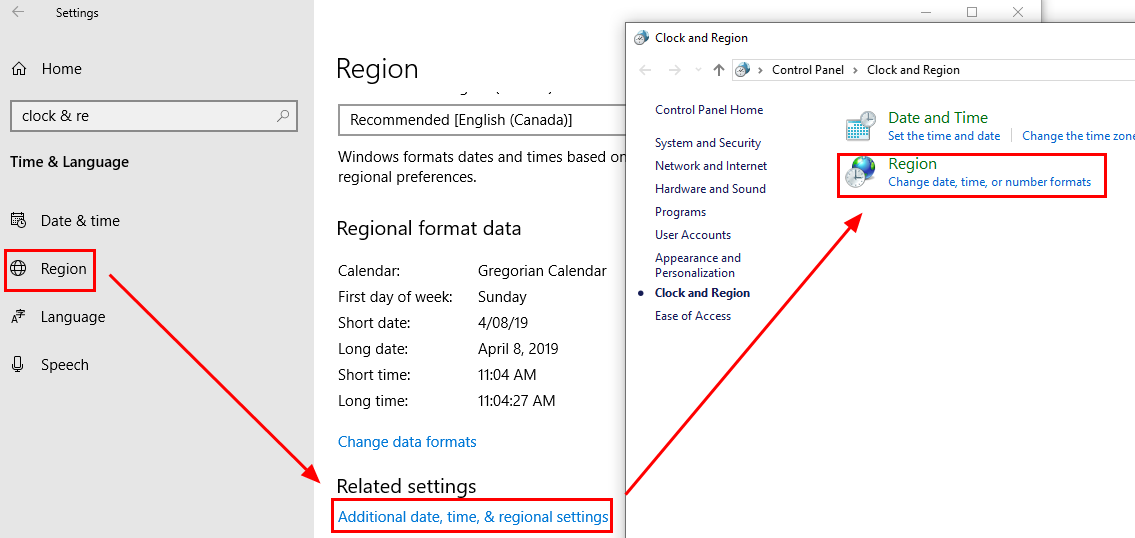Expand the recent locations chevron in Control Panel
The image size is (1135, 538).
(698, 70)
